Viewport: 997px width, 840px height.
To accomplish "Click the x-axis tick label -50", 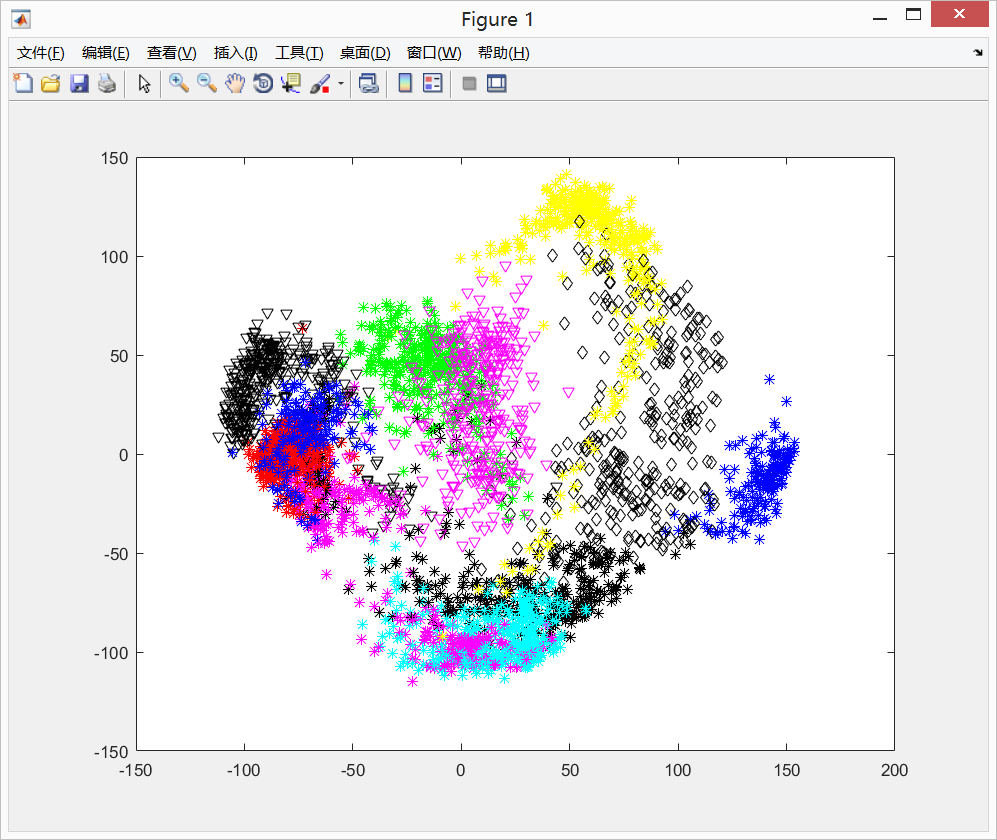I will [353, 770].
